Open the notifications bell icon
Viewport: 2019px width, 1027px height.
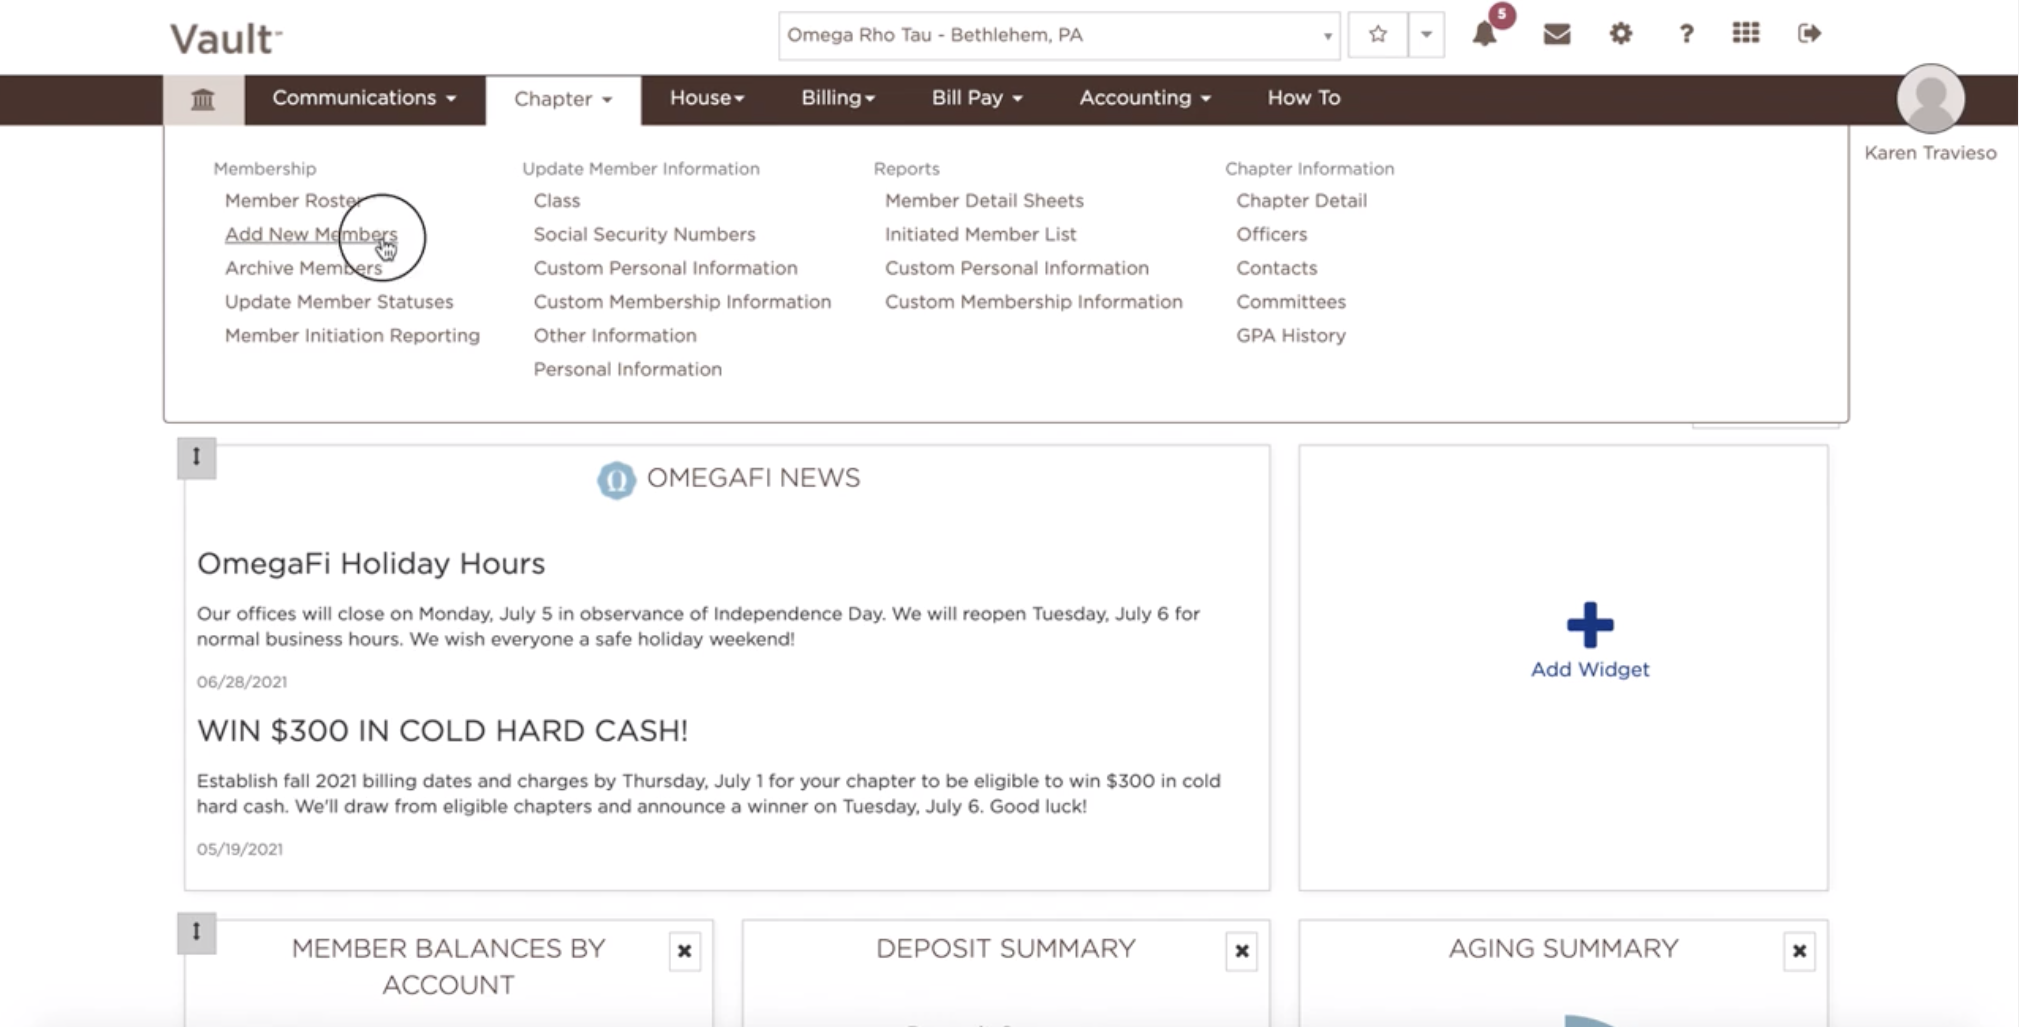click(1484, 35)
